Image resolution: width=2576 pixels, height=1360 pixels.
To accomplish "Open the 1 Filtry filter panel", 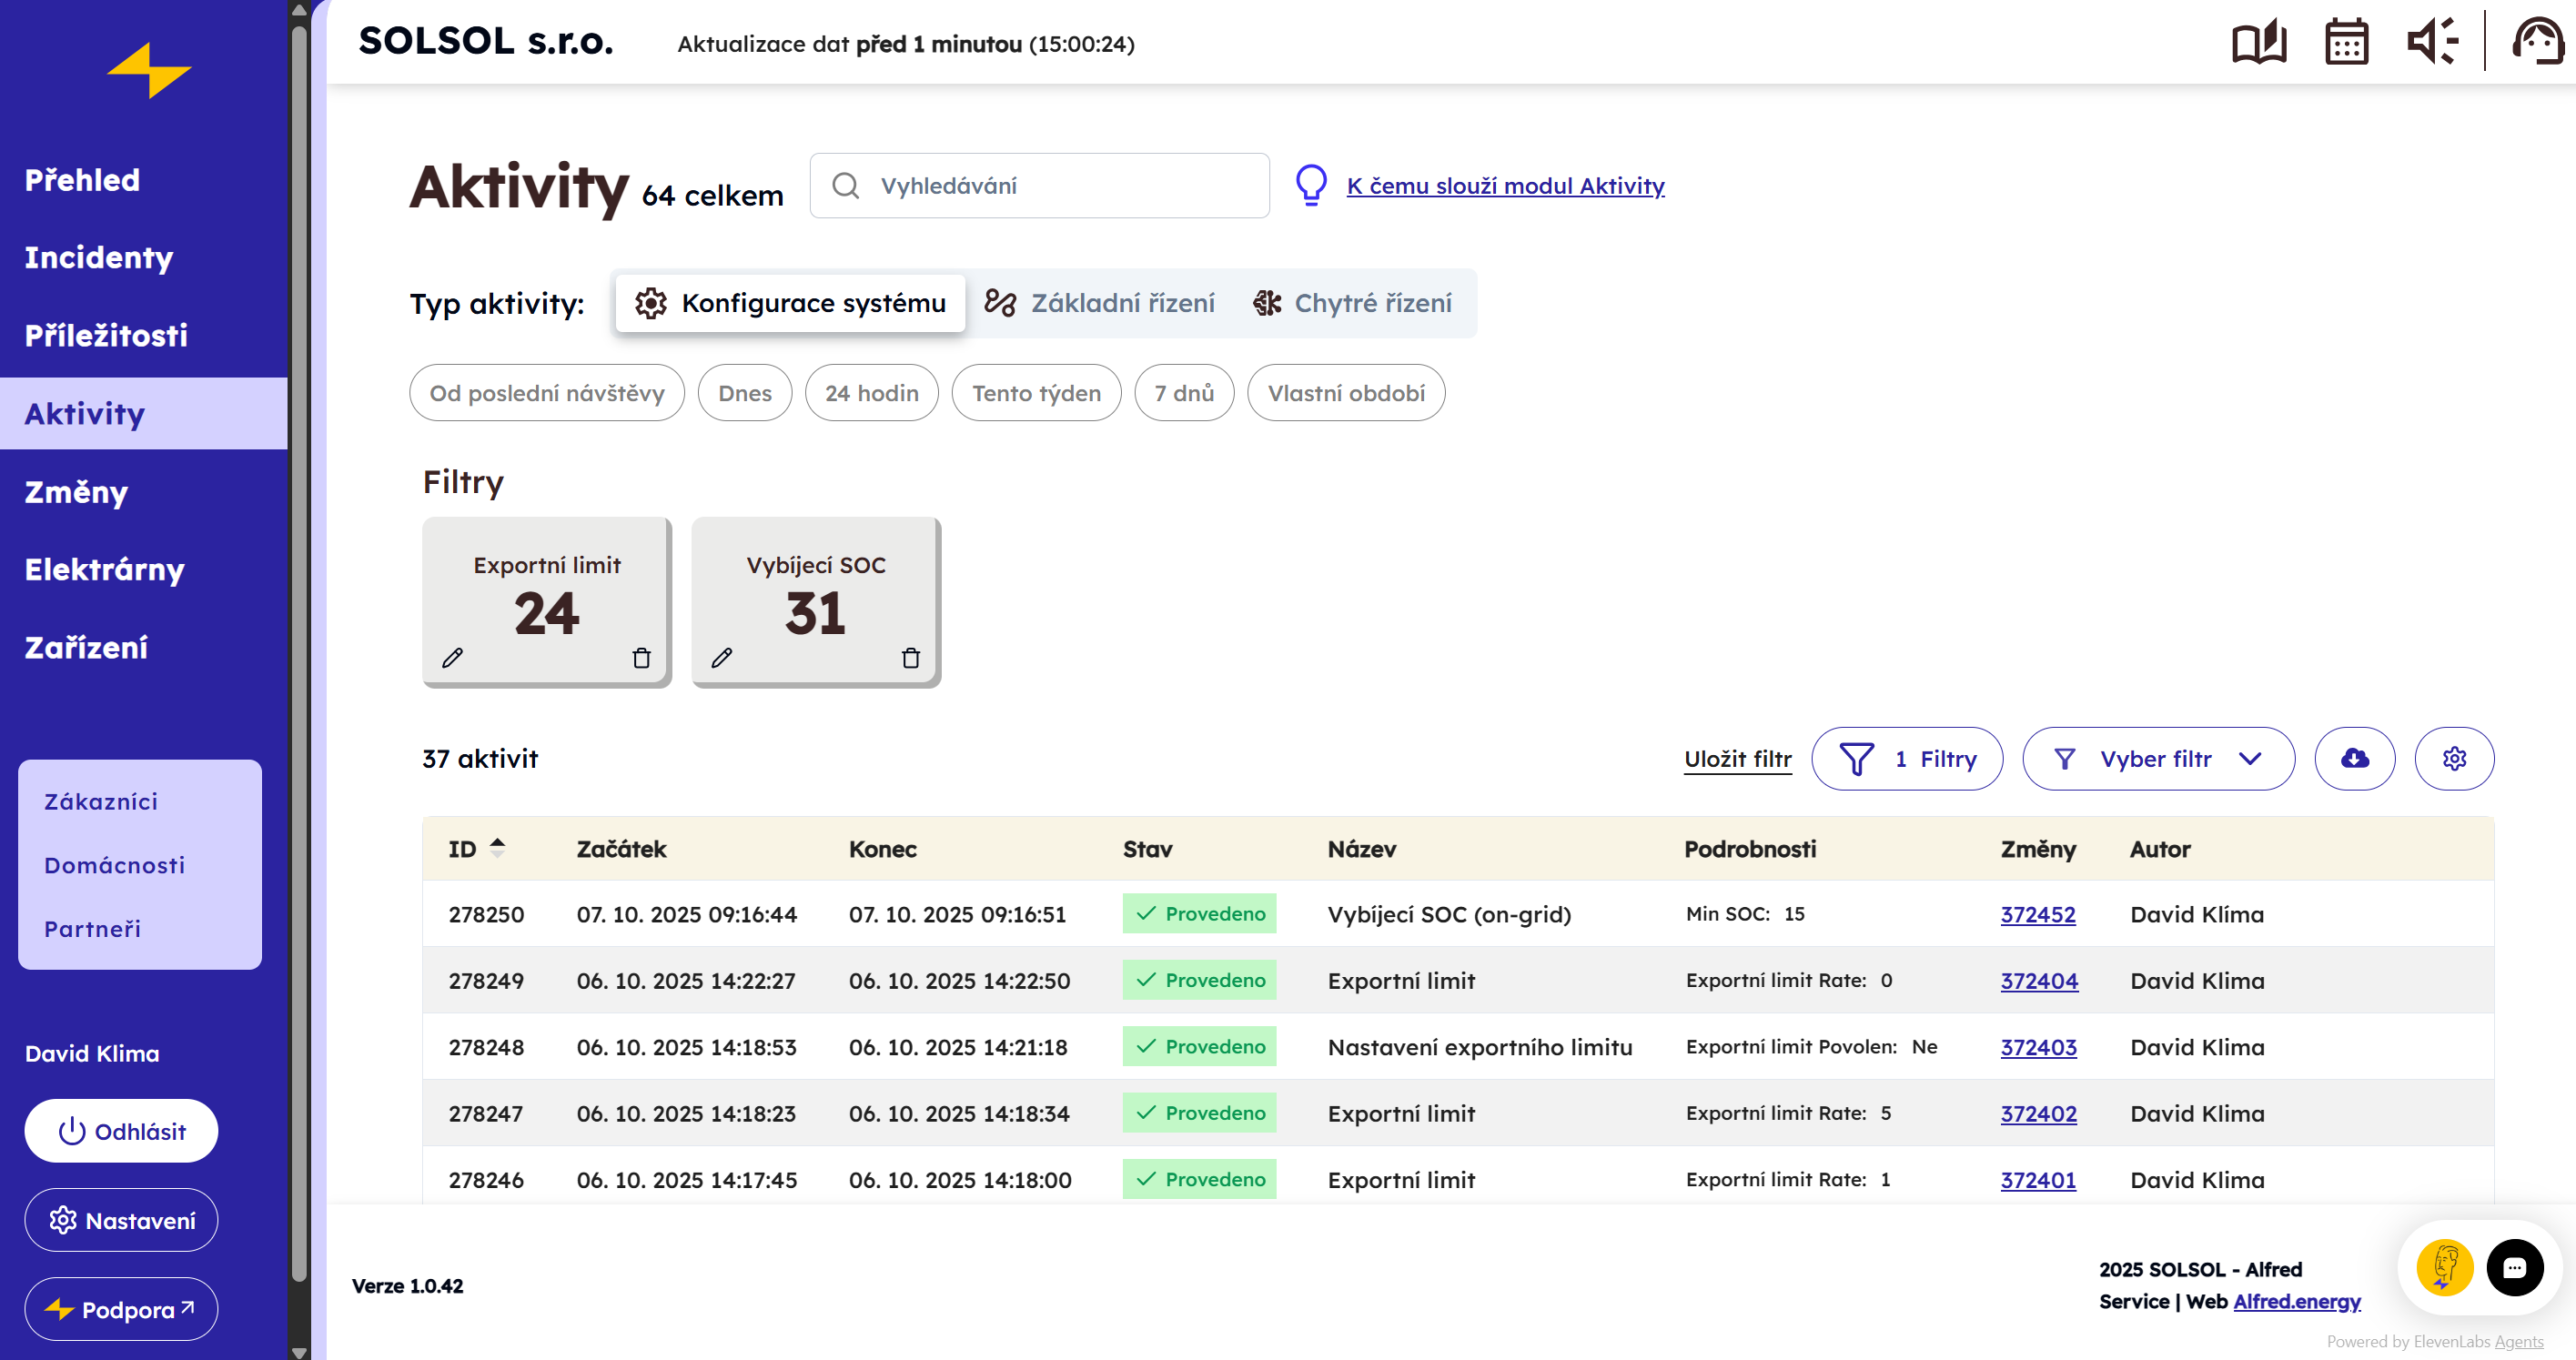I will (1906, 759).
